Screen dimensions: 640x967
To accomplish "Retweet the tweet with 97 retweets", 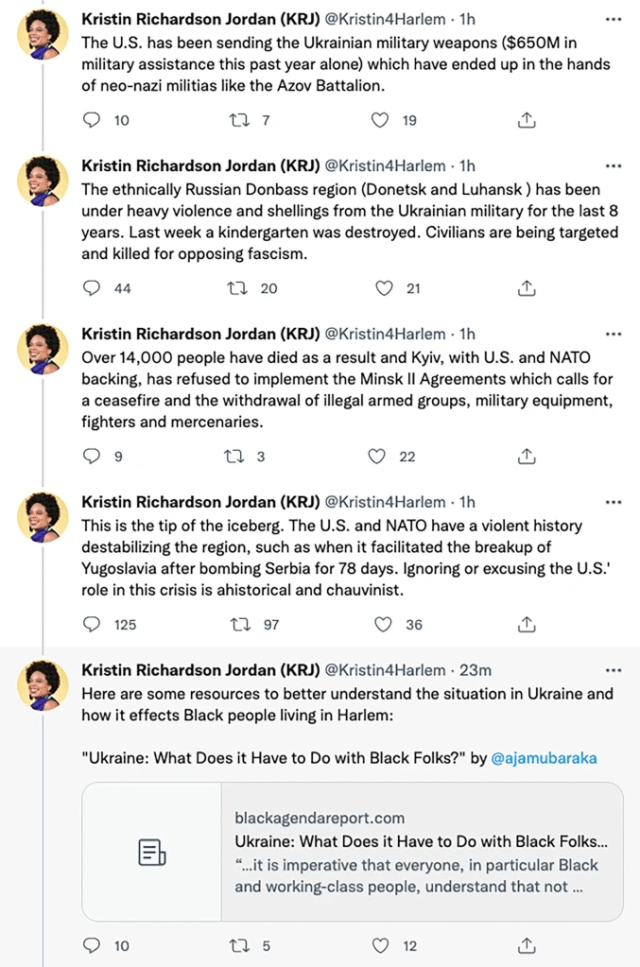I will coord(238,624).
